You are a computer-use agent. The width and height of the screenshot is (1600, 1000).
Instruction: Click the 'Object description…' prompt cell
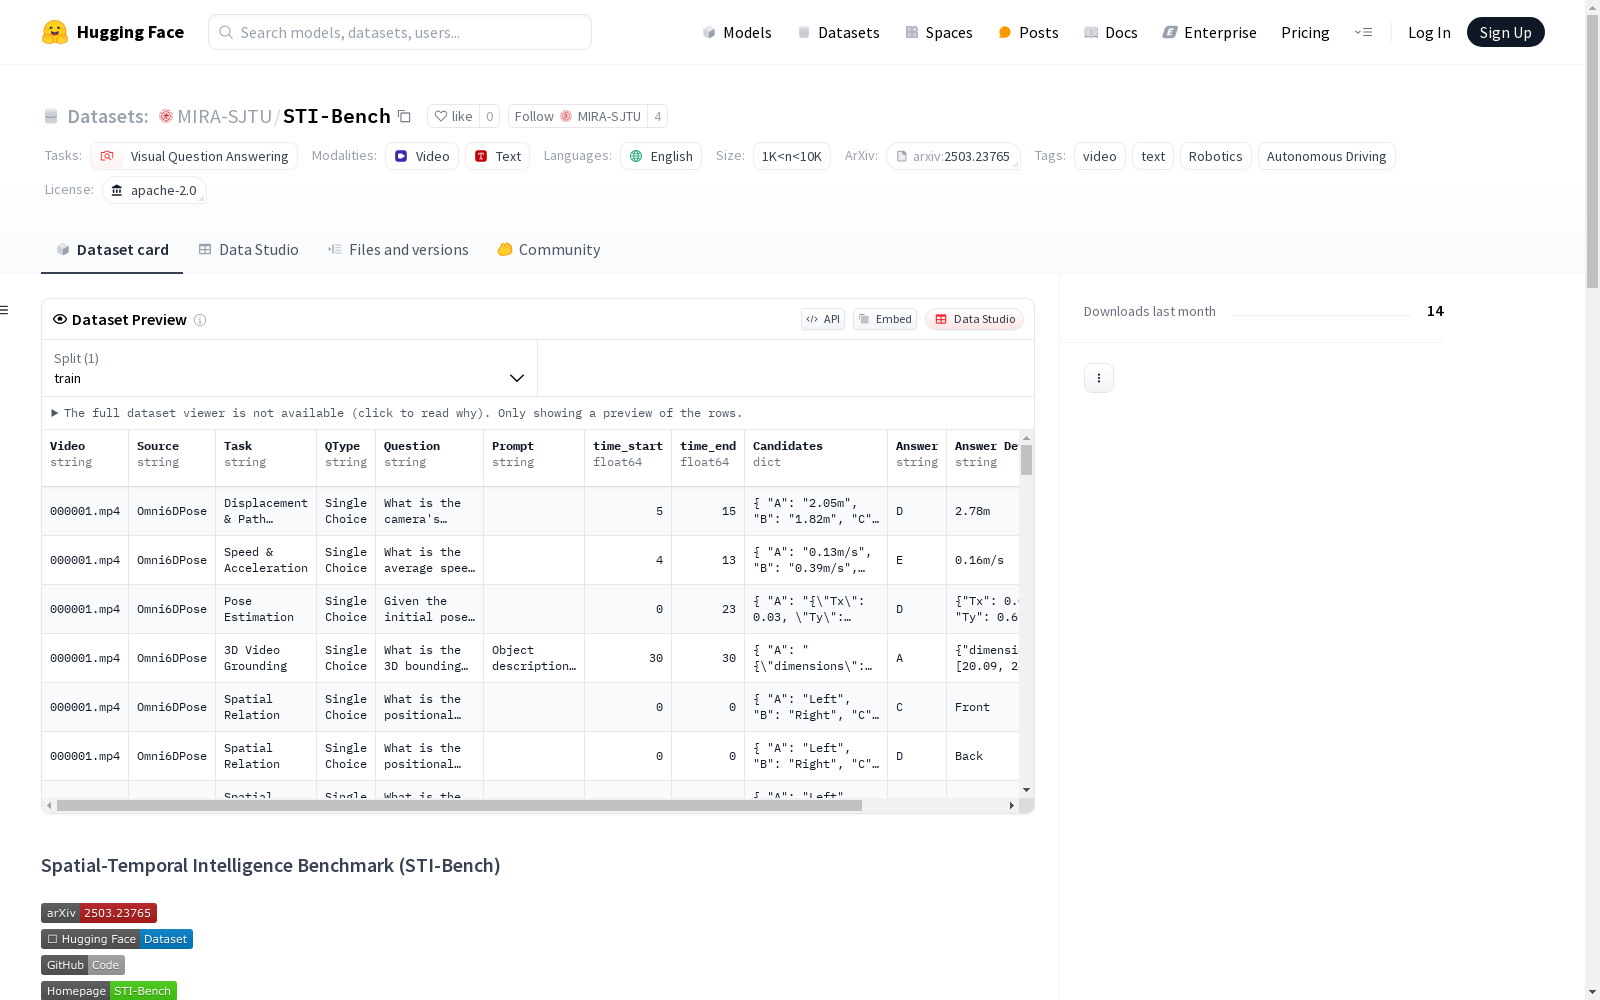534,658
